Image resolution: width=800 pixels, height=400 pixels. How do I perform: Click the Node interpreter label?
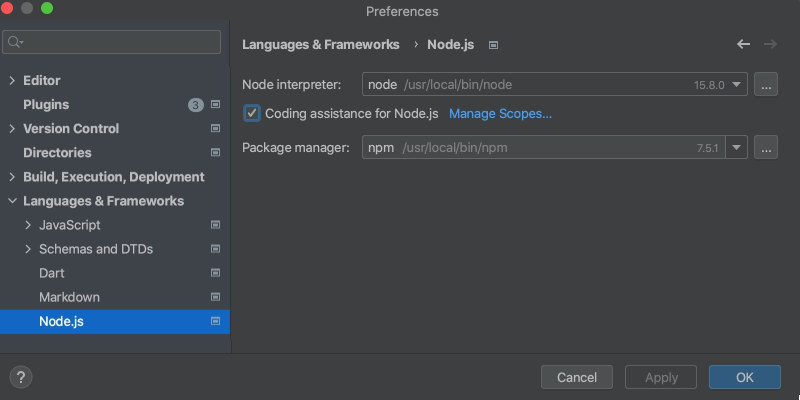pos(291,84)
